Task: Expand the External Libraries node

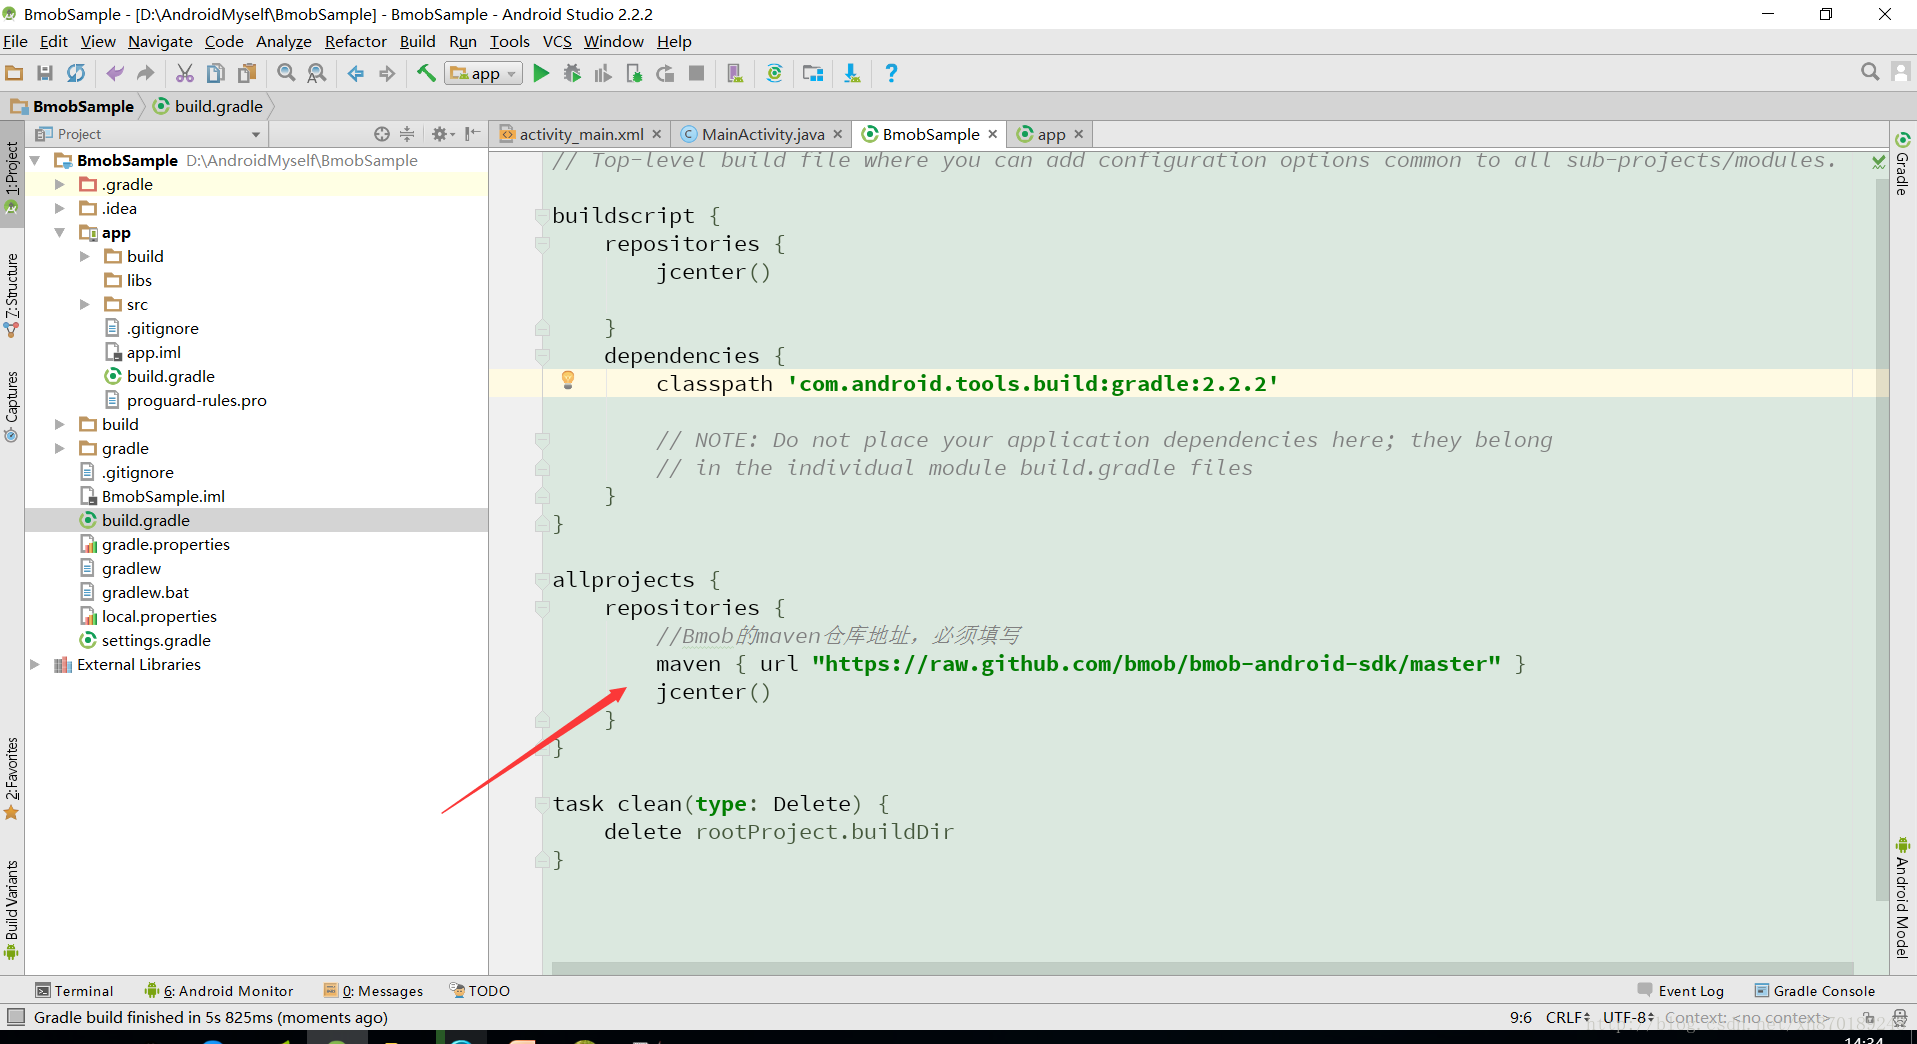Action: coord(34,664)
